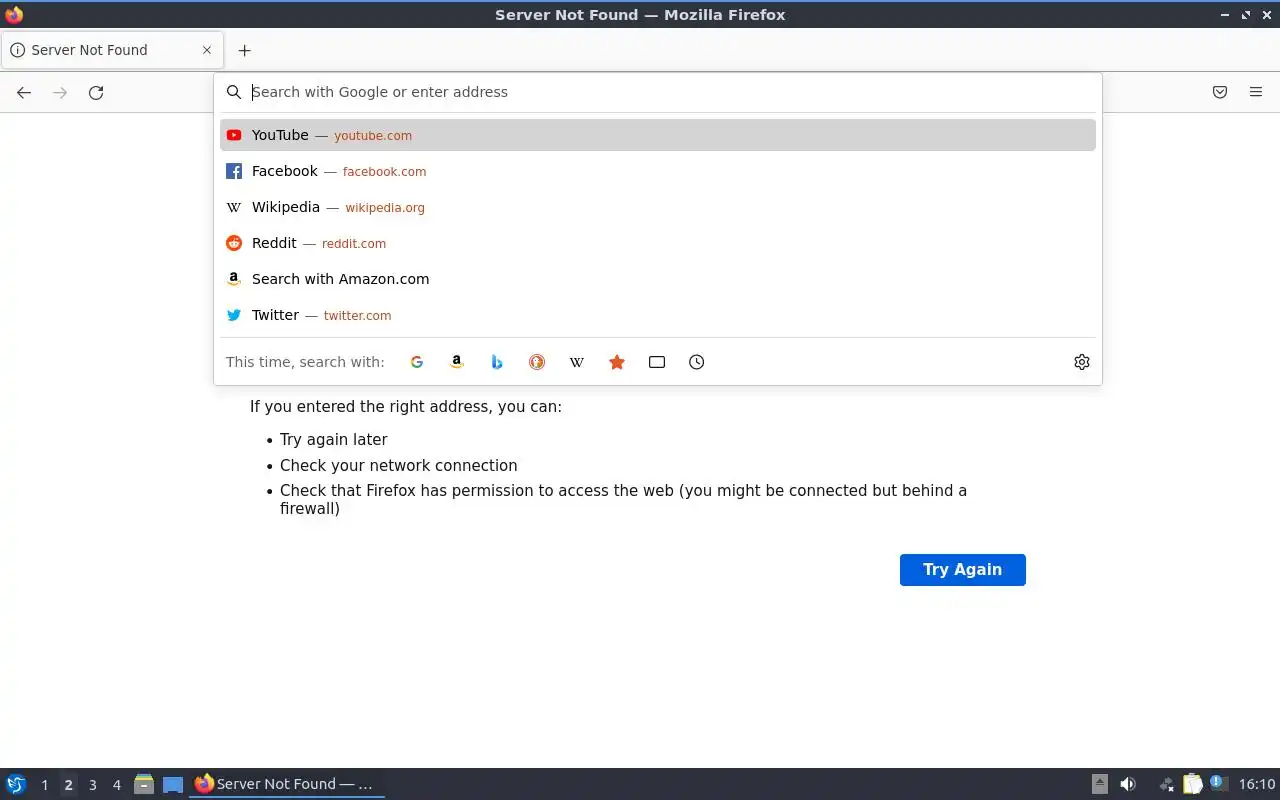The height and width of the screenshot is (800, 1280).
Task: Search this time with Google icon
Action: (x=417, y=362)
